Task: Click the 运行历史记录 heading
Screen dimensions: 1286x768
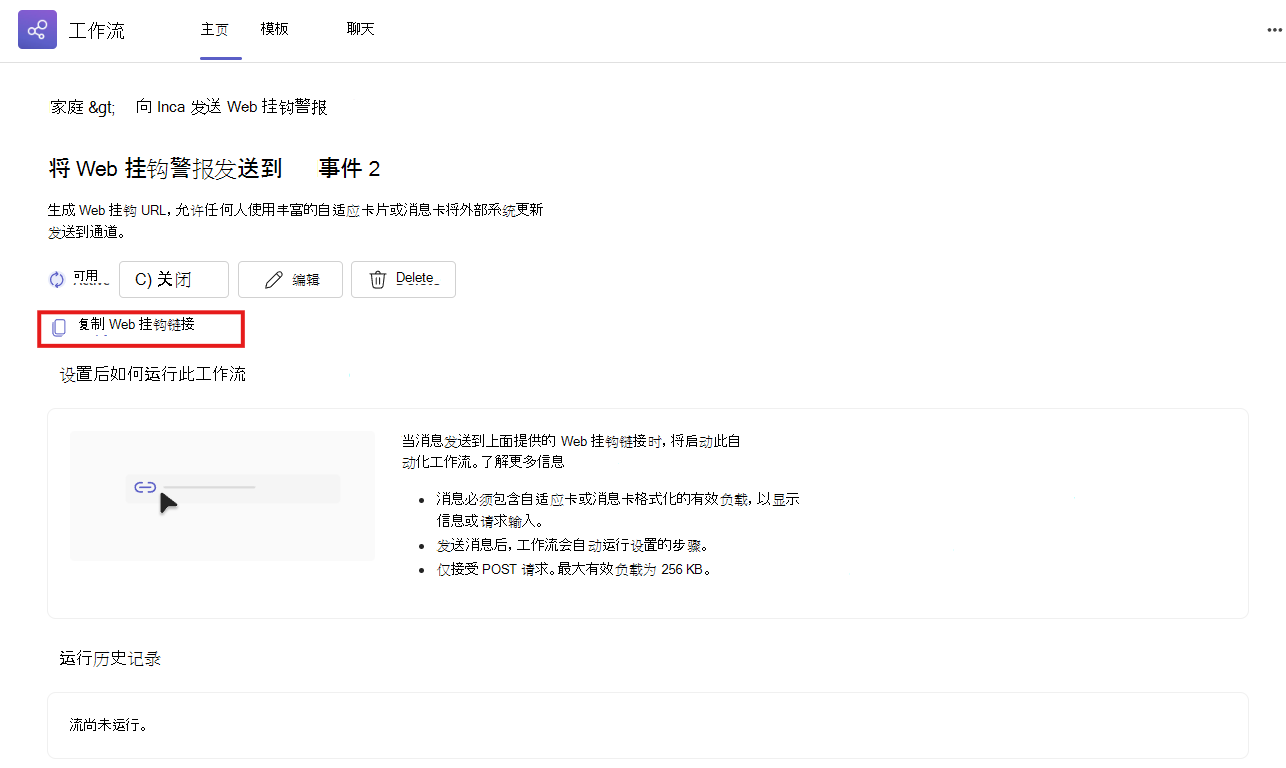Action: (110, 658)
